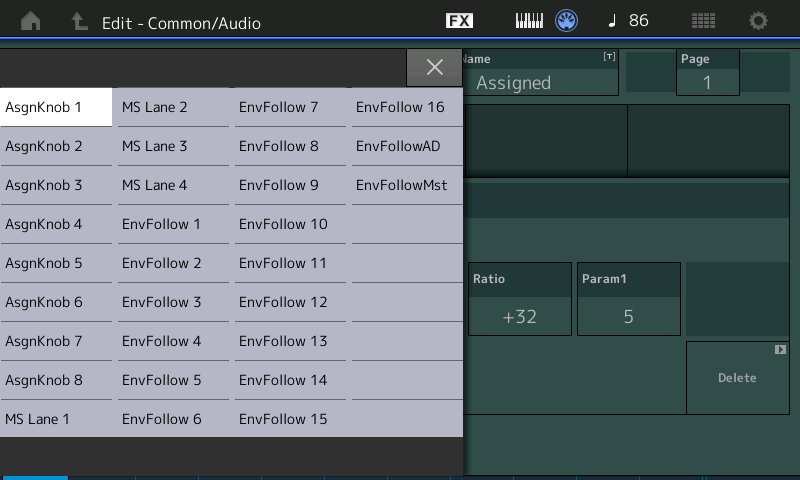Click the exit up-arrow icon
Viewport: 800px width, 480px height.
80,21
